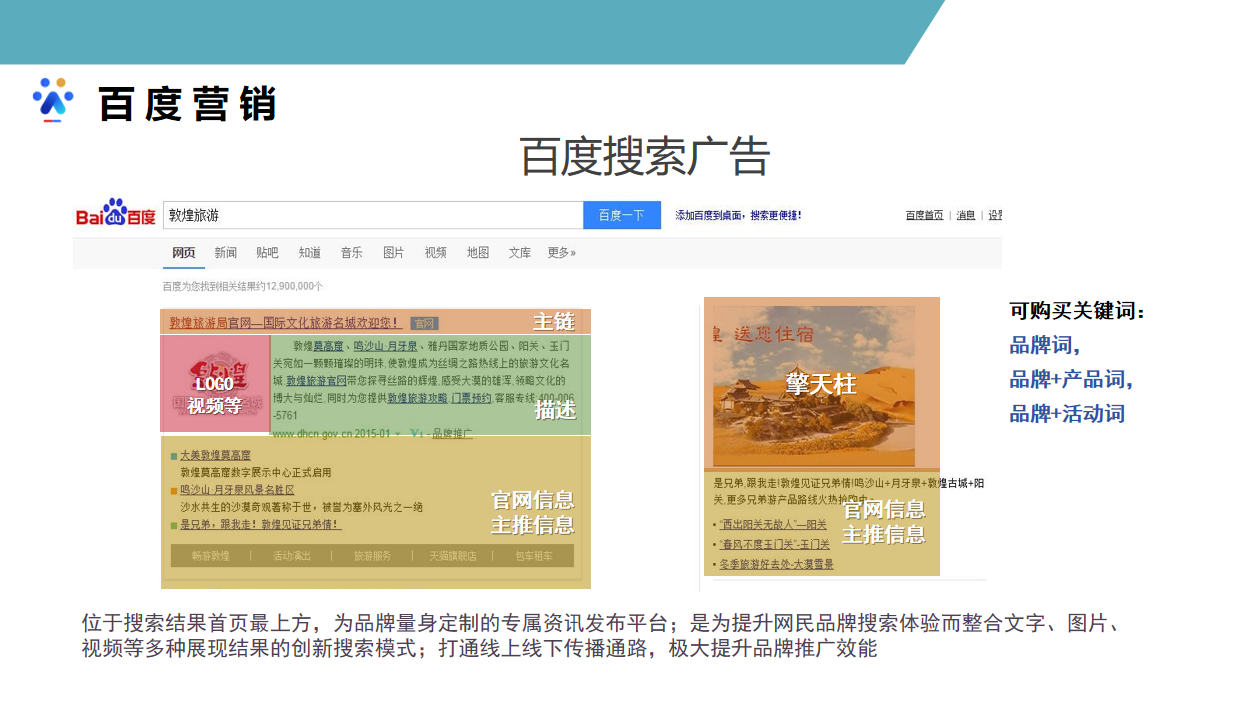Viewport: 1256px width, 706px height.
Task: Click the 添加百度到桌面 link
Action: 738,215
